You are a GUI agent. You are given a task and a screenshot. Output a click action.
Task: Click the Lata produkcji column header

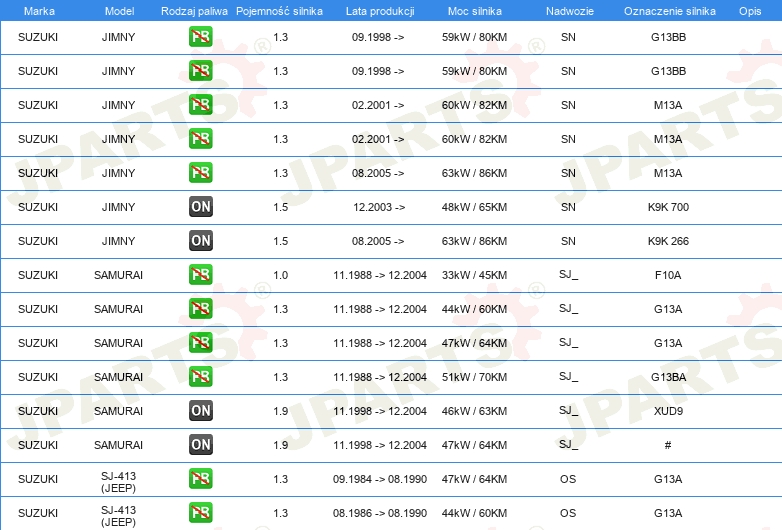[x=380, y=11]
